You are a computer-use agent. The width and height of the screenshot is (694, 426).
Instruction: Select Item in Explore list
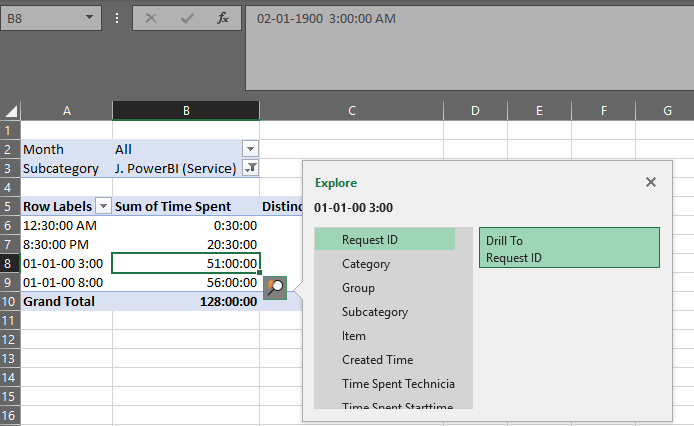[385, 336]
